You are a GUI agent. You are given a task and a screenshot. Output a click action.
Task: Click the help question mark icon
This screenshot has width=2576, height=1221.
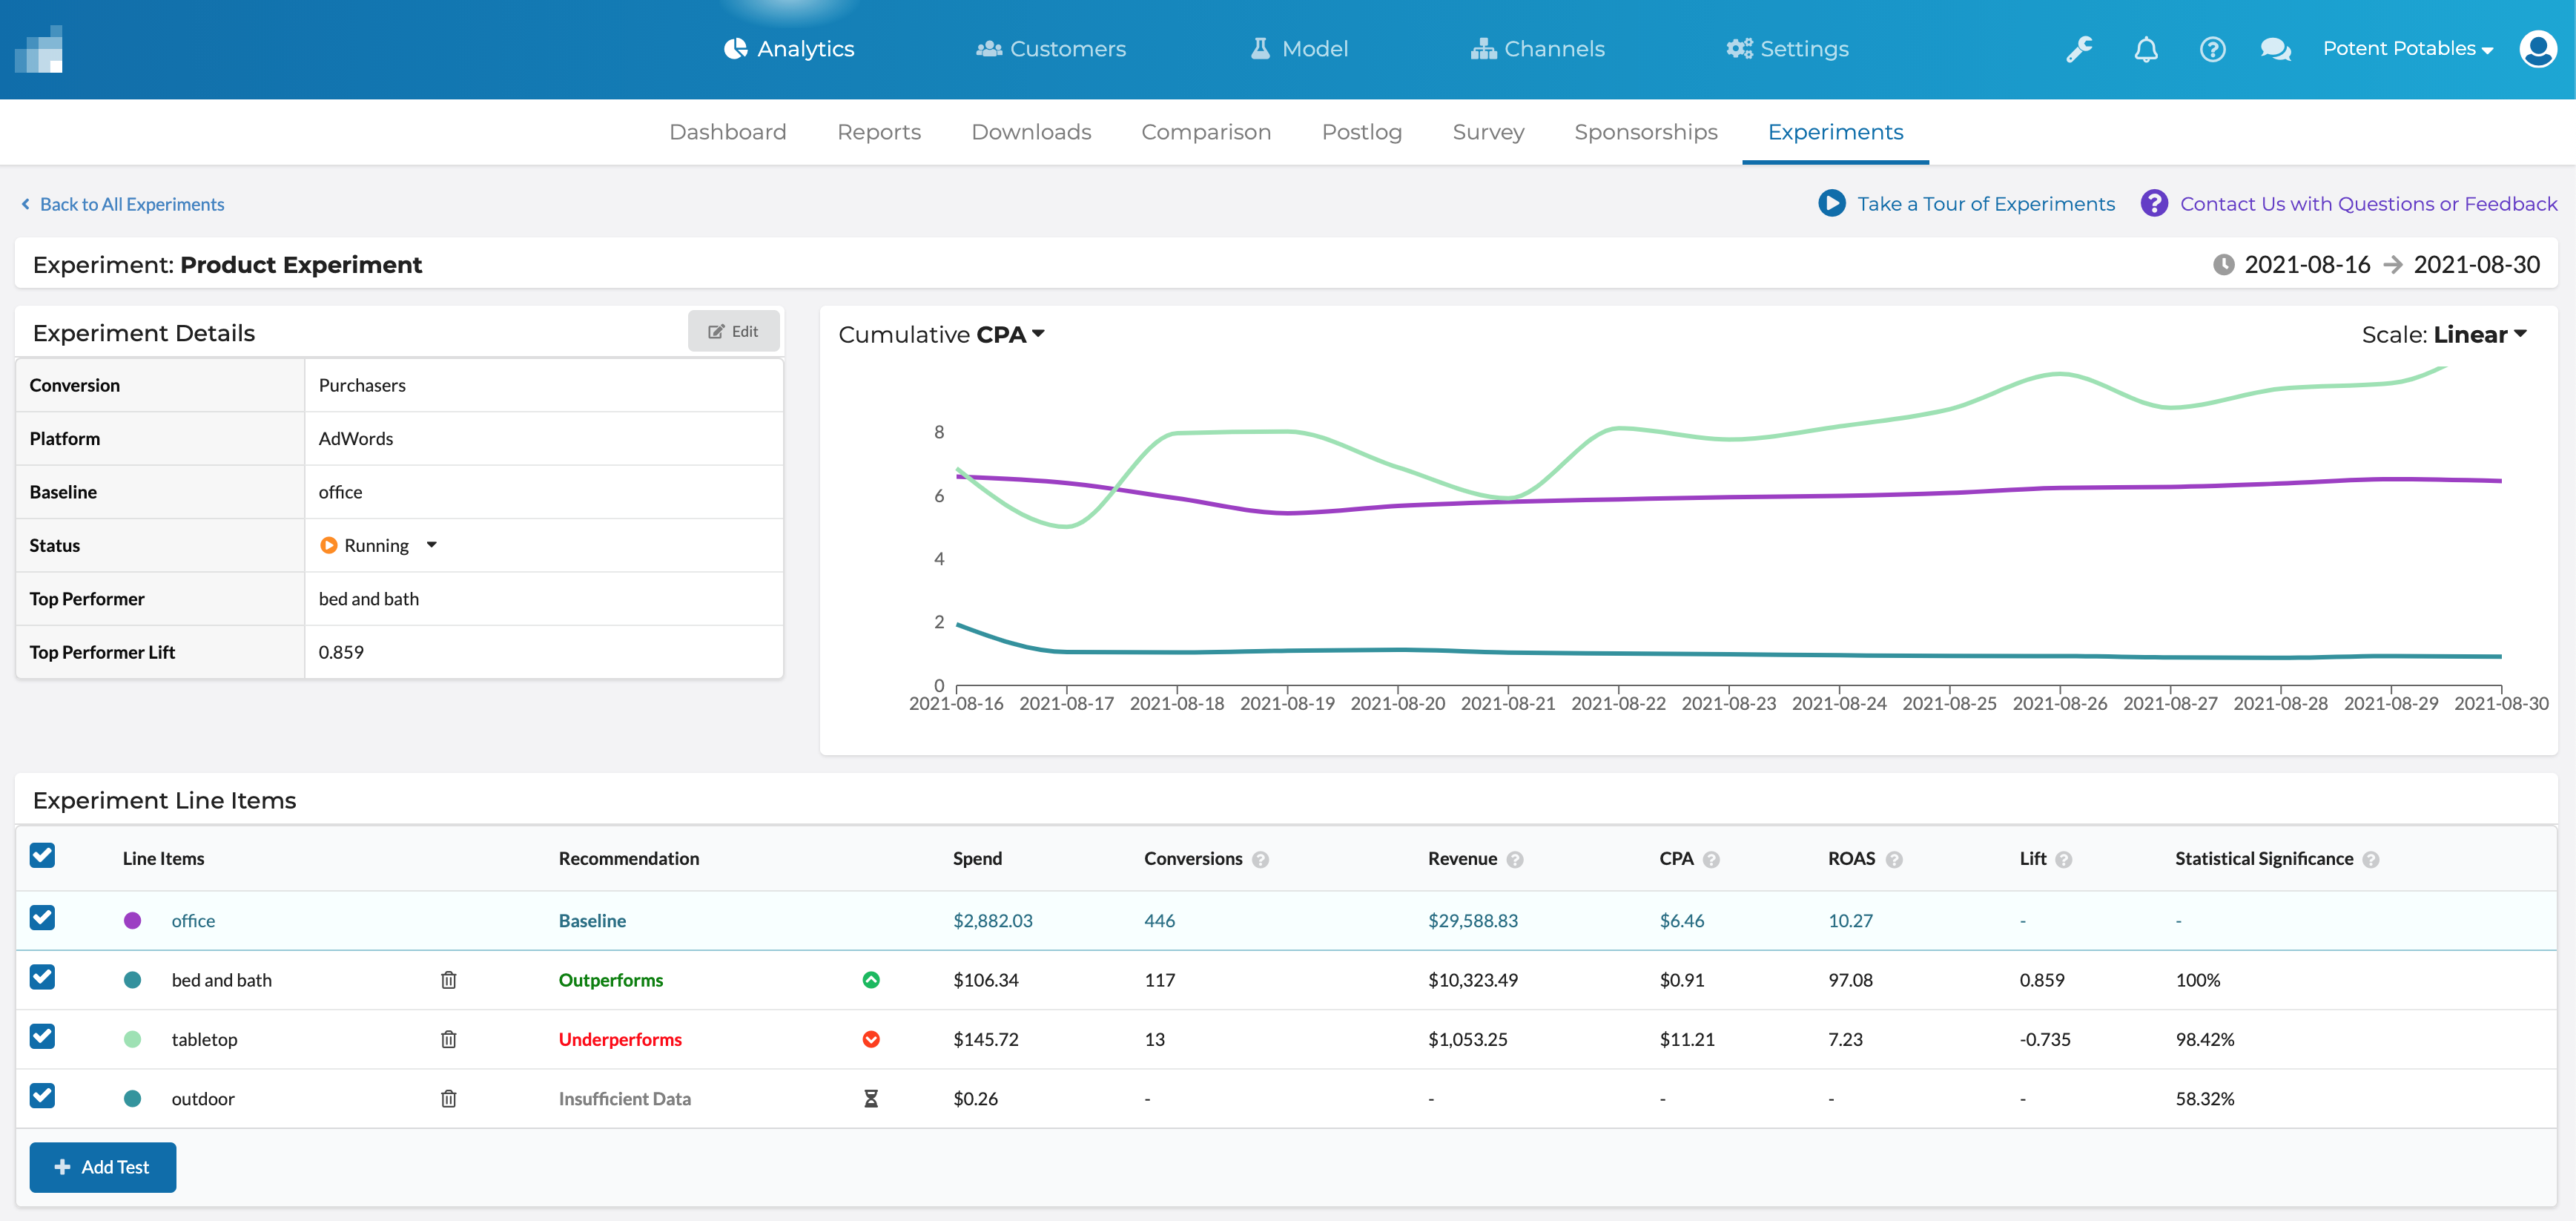2212,49
